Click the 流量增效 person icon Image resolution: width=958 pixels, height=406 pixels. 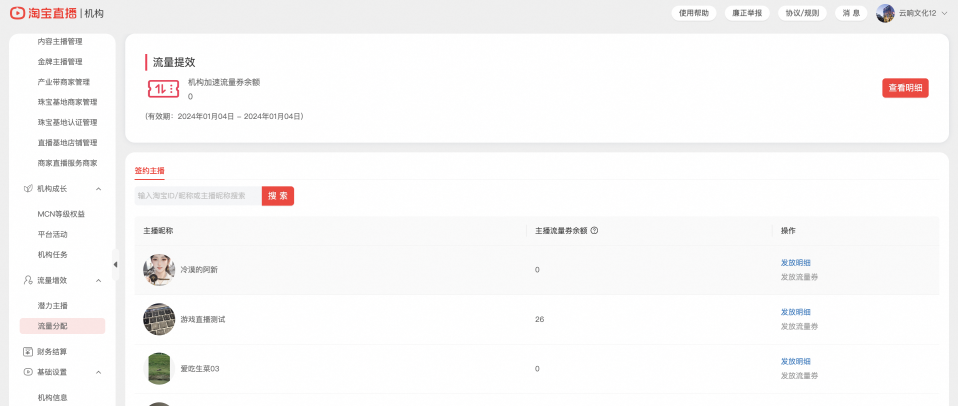pos(27,280)
